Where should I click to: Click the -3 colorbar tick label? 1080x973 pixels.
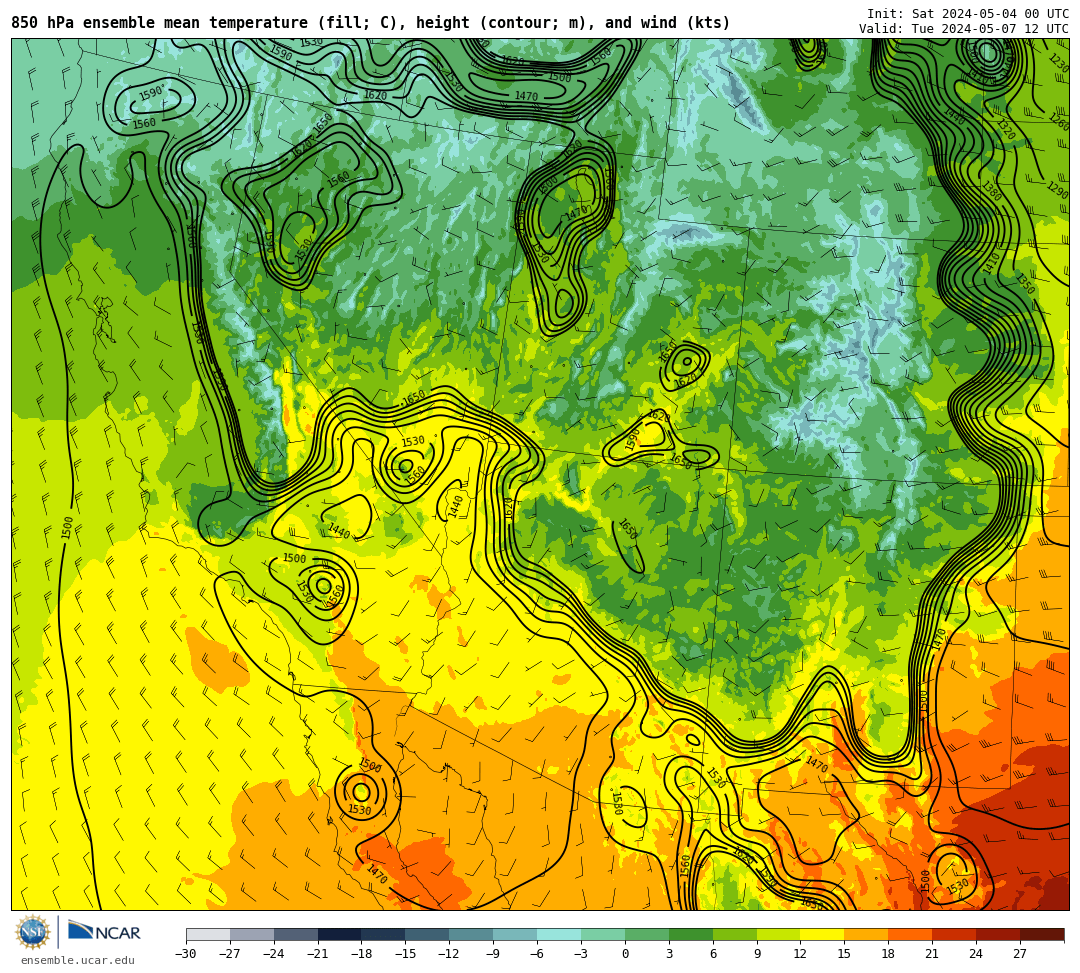[581, 954]
